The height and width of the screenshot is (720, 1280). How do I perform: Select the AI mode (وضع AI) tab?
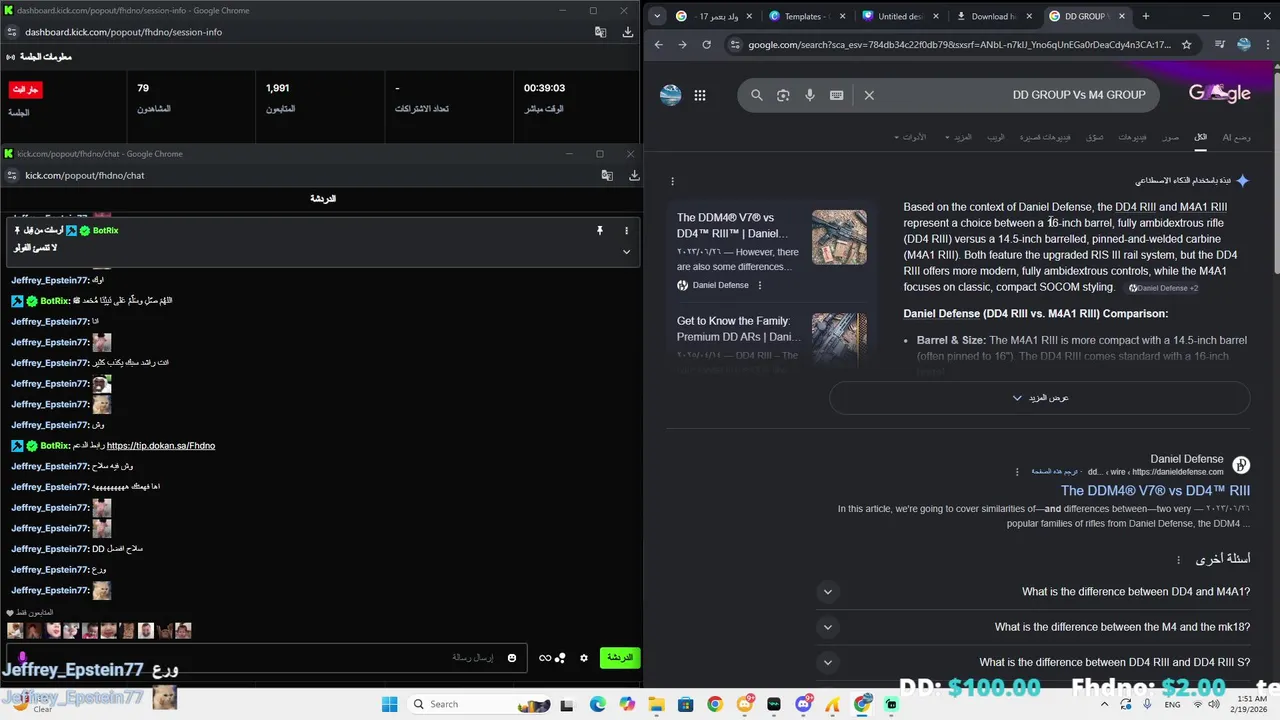pyautogui.click(x=1236, y=137)
